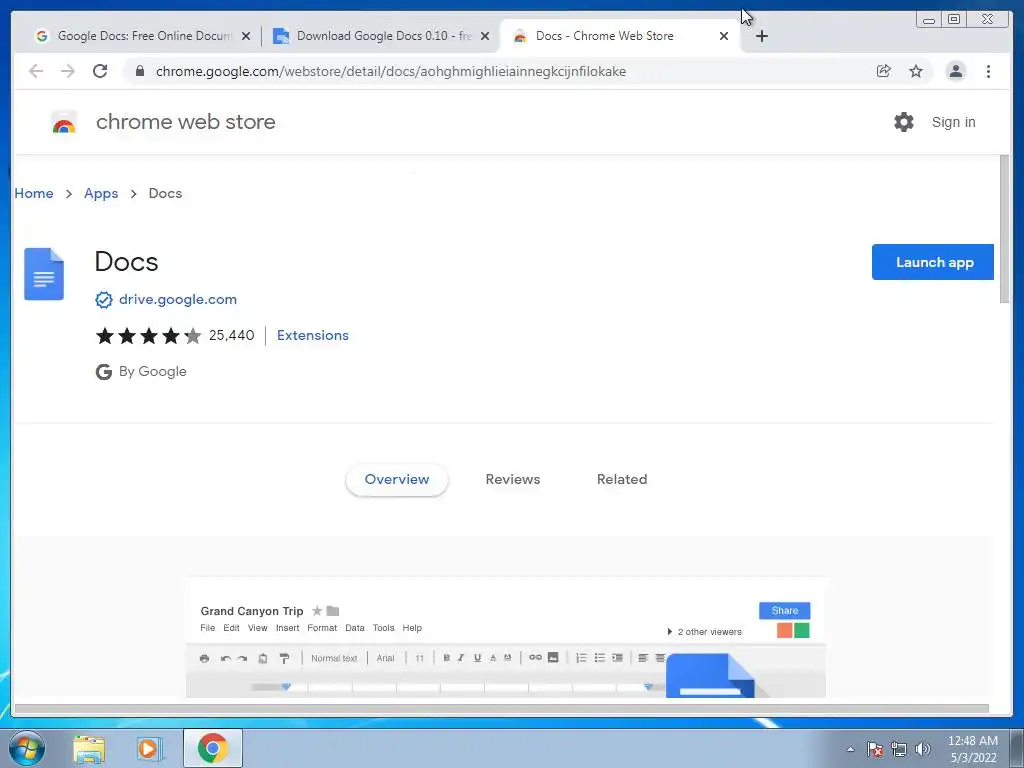Screen dimensions: 1024x768
Task: Open the Windows Start menu
Action: [27, 748]
